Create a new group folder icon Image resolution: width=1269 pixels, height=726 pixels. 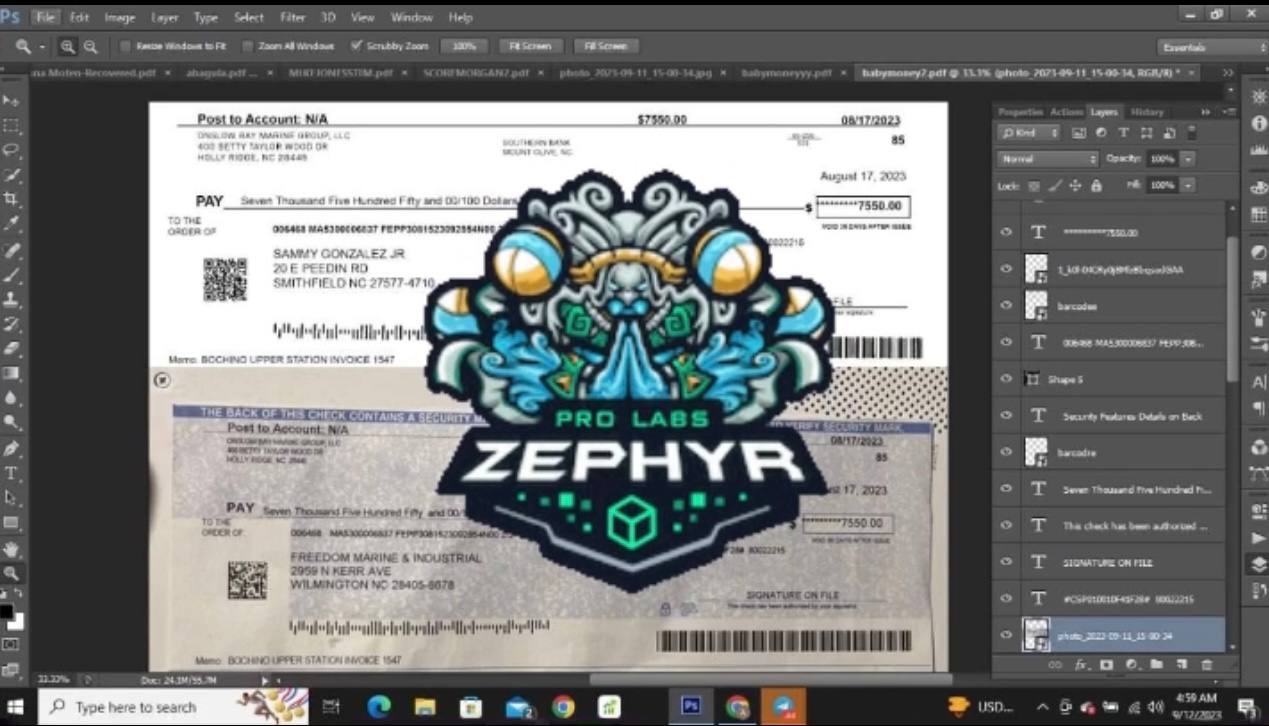tap(1156, 664)
